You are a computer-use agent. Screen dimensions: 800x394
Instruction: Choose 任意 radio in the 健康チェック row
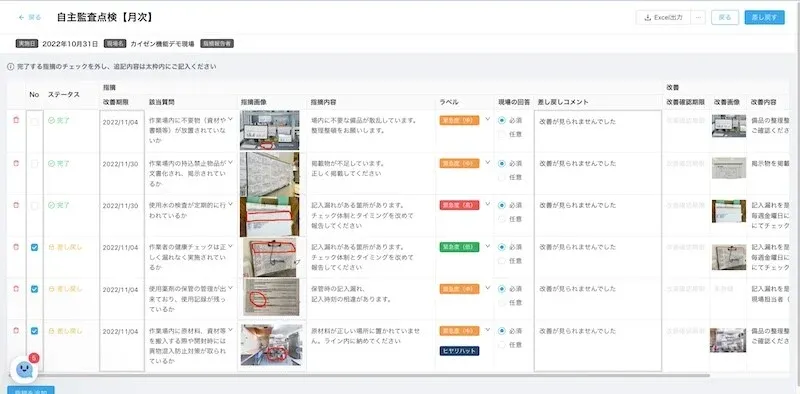click(502, 260)
